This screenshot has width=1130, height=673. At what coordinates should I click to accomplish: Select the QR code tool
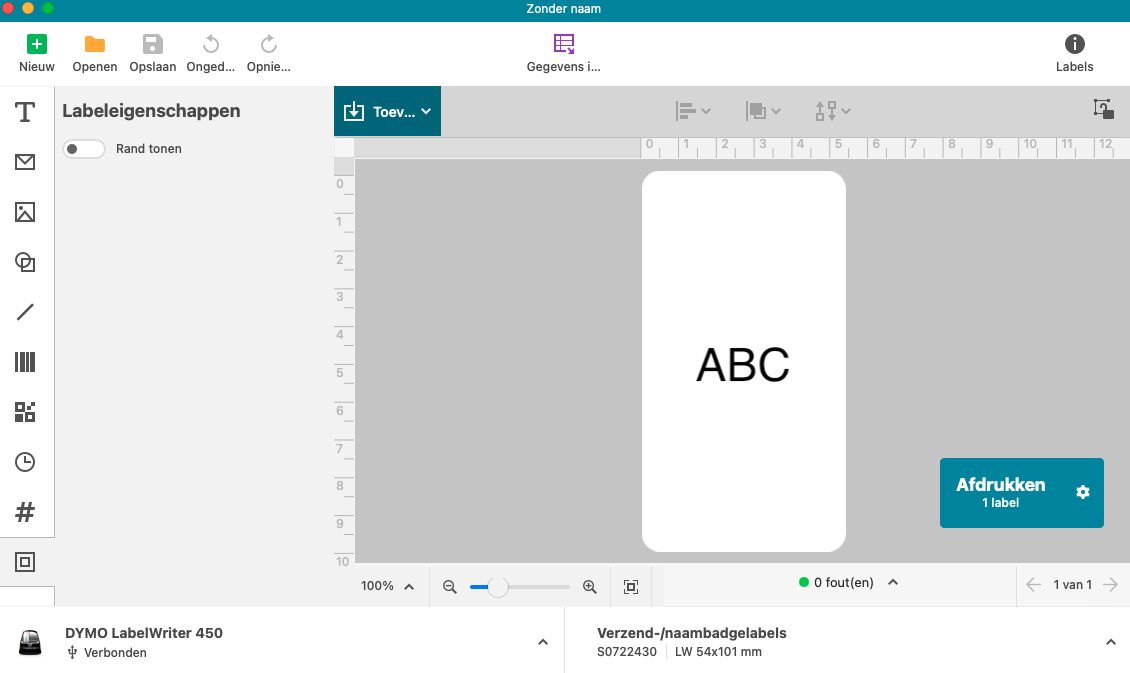coord(25,412)
